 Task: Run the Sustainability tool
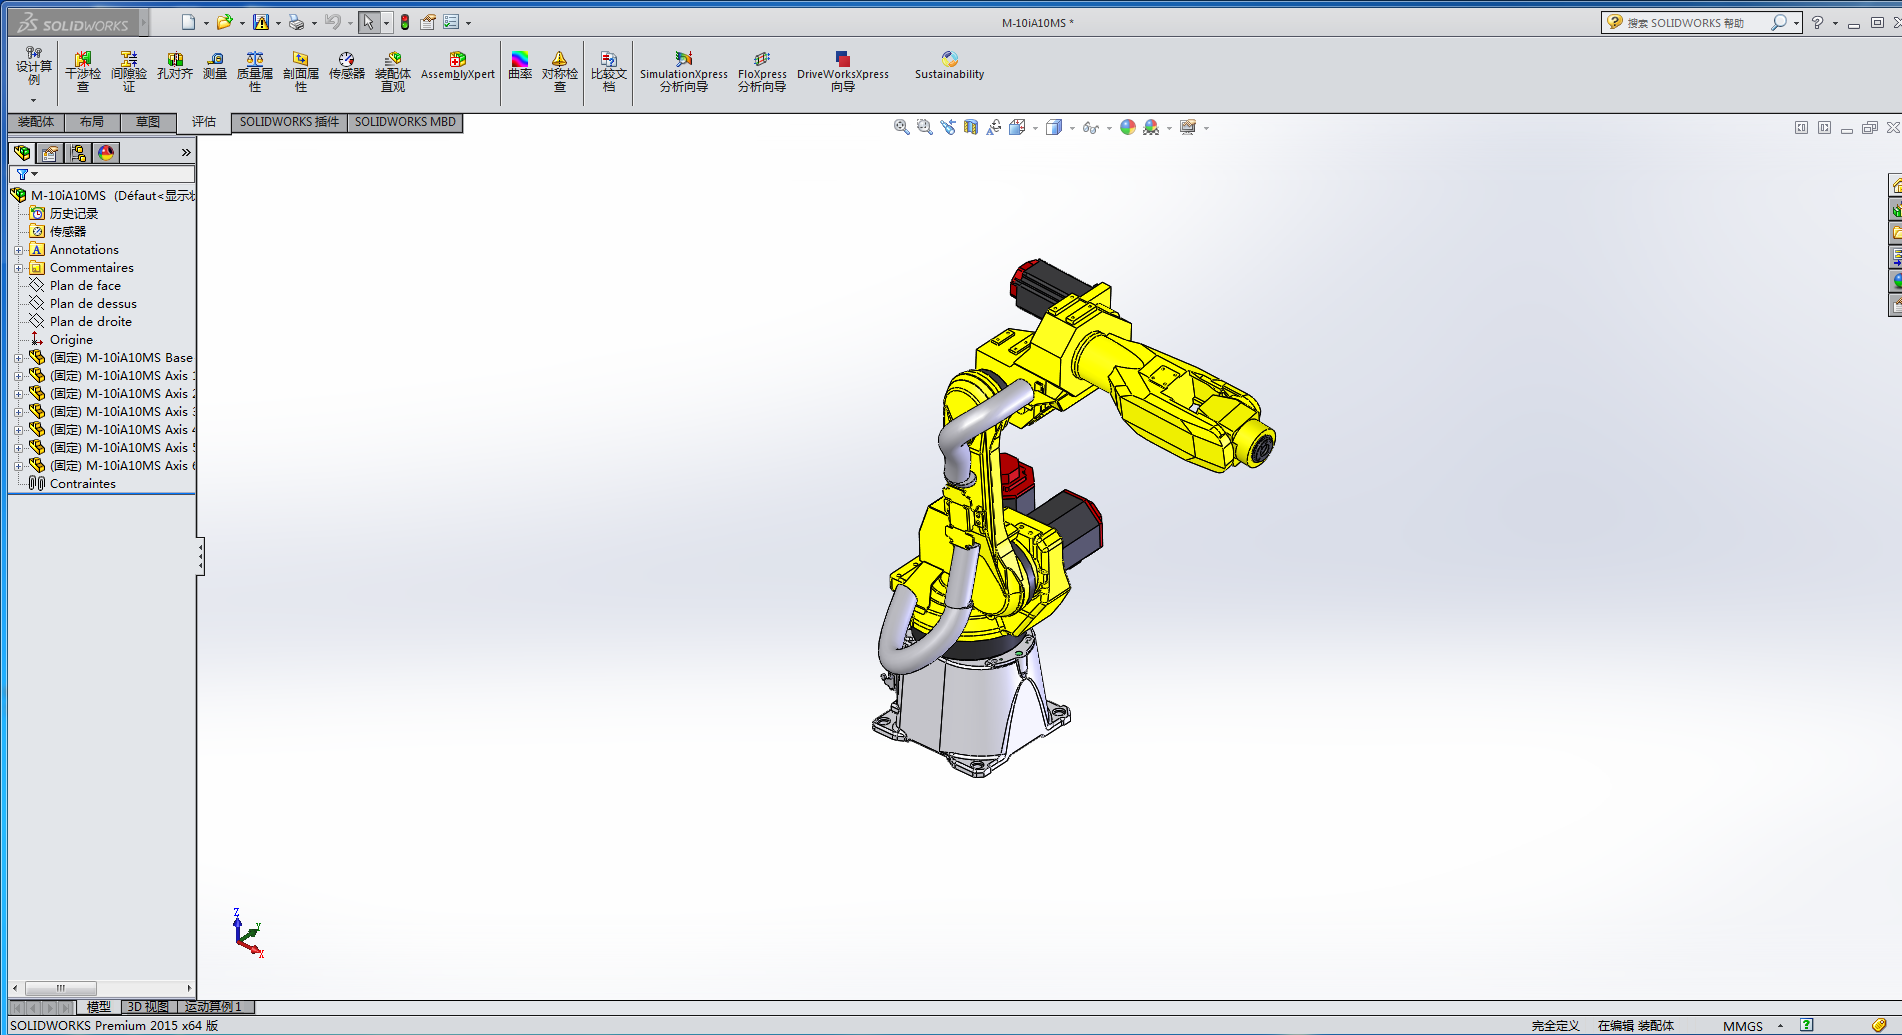point(948,68)
